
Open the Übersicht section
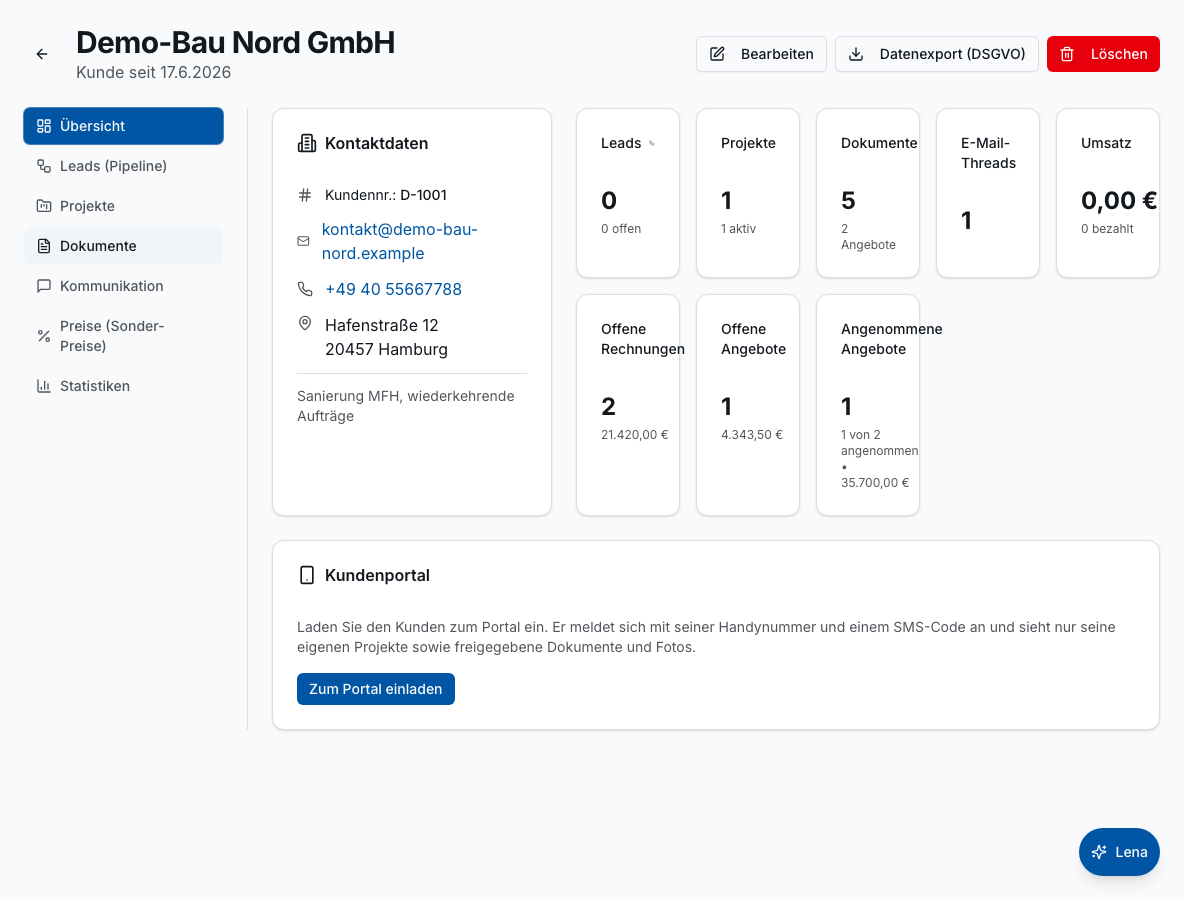(123, 126)
